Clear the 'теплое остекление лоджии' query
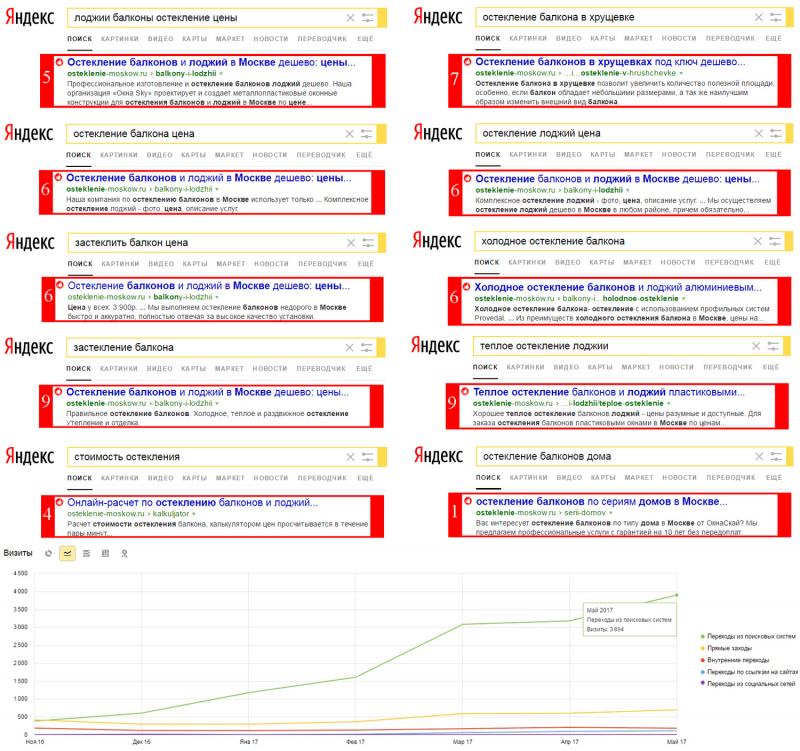800x751 pixels. pos(756,346)
